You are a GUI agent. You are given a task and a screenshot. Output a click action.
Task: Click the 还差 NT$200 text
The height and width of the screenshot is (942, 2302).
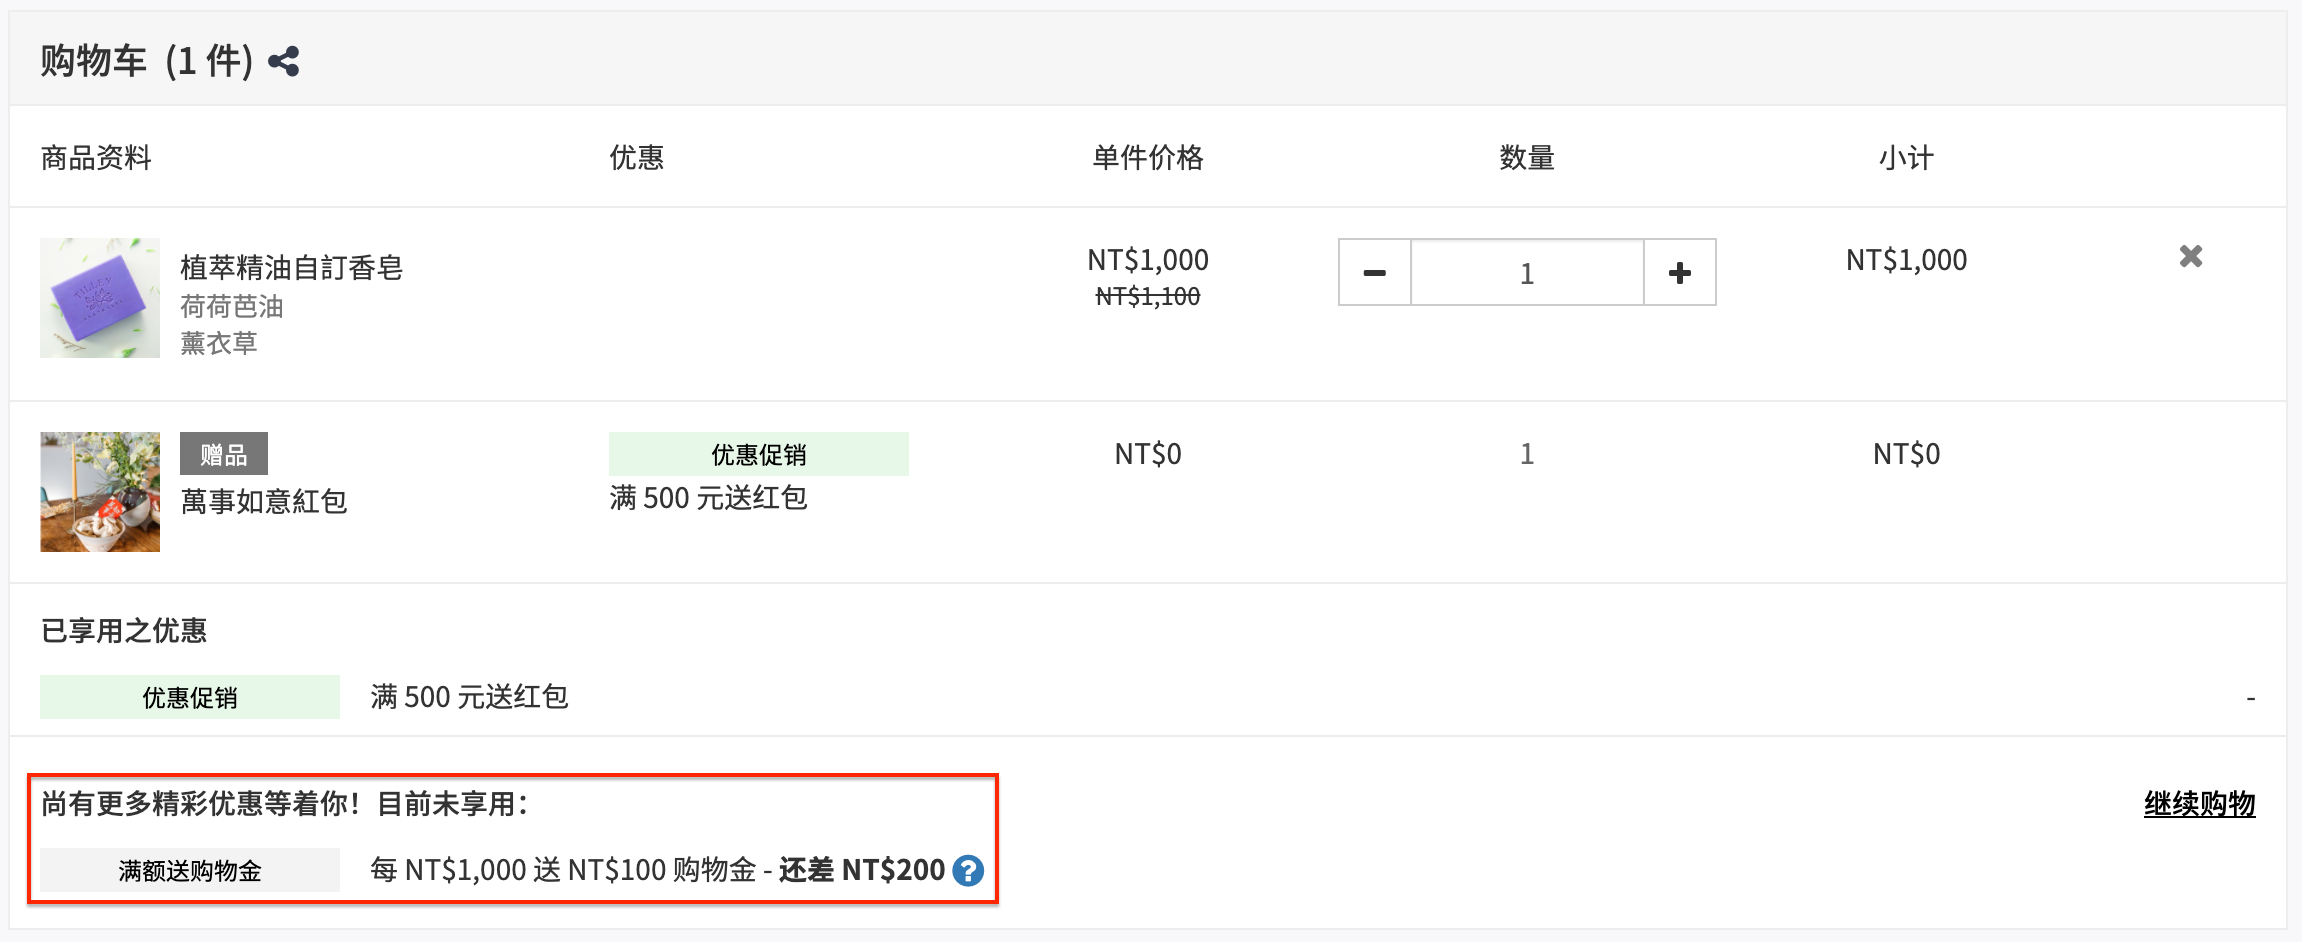pyautogui.click(x=862, y=870)
